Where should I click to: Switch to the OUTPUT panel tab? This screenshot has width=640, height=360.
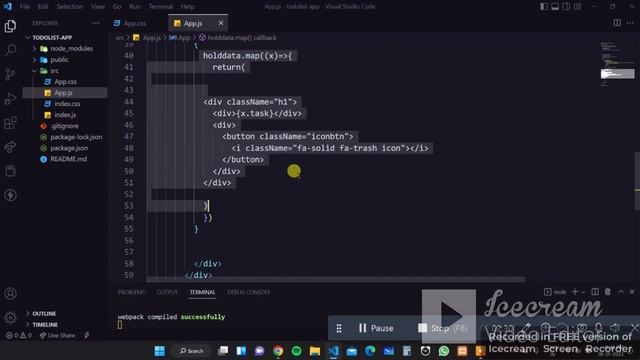tap(167, 292)
